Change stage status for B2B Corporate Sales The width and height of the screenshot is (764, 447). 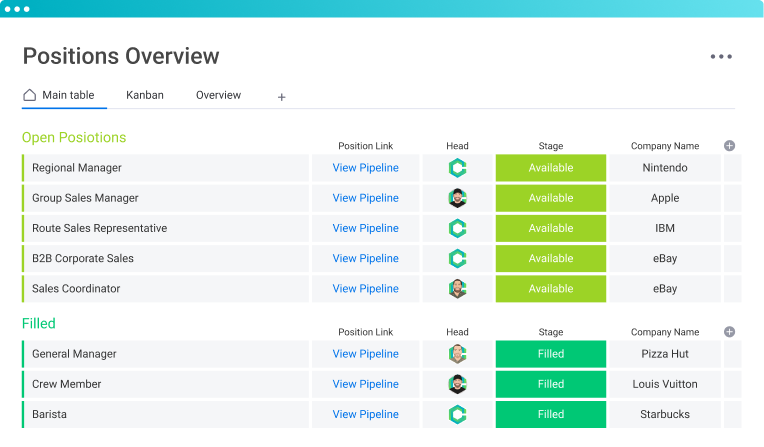550,259
